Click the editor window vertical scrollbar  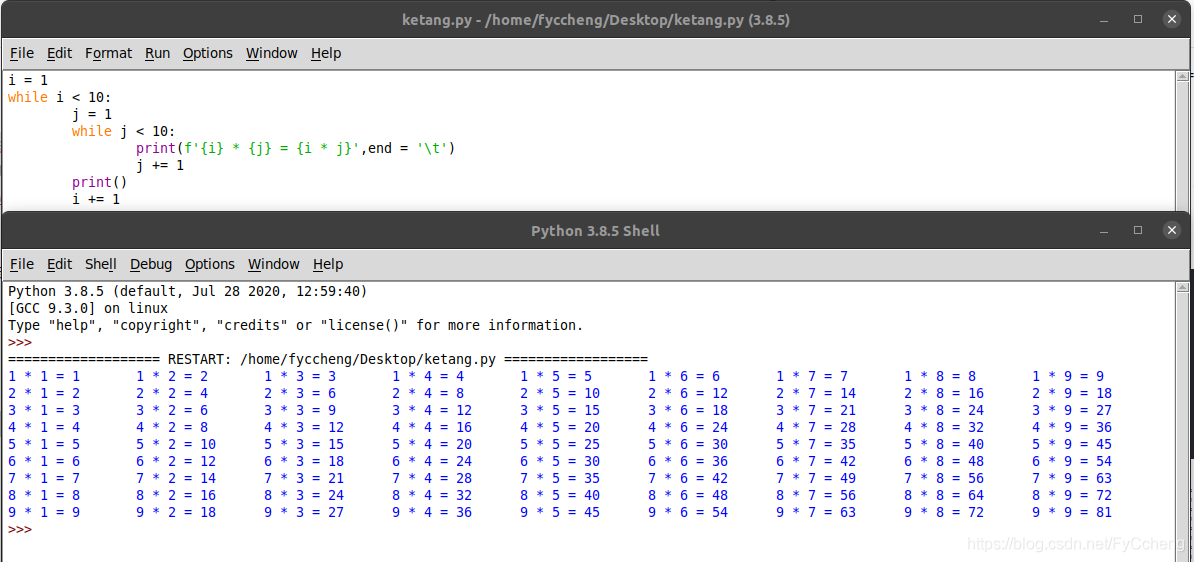pos(1182,140)
